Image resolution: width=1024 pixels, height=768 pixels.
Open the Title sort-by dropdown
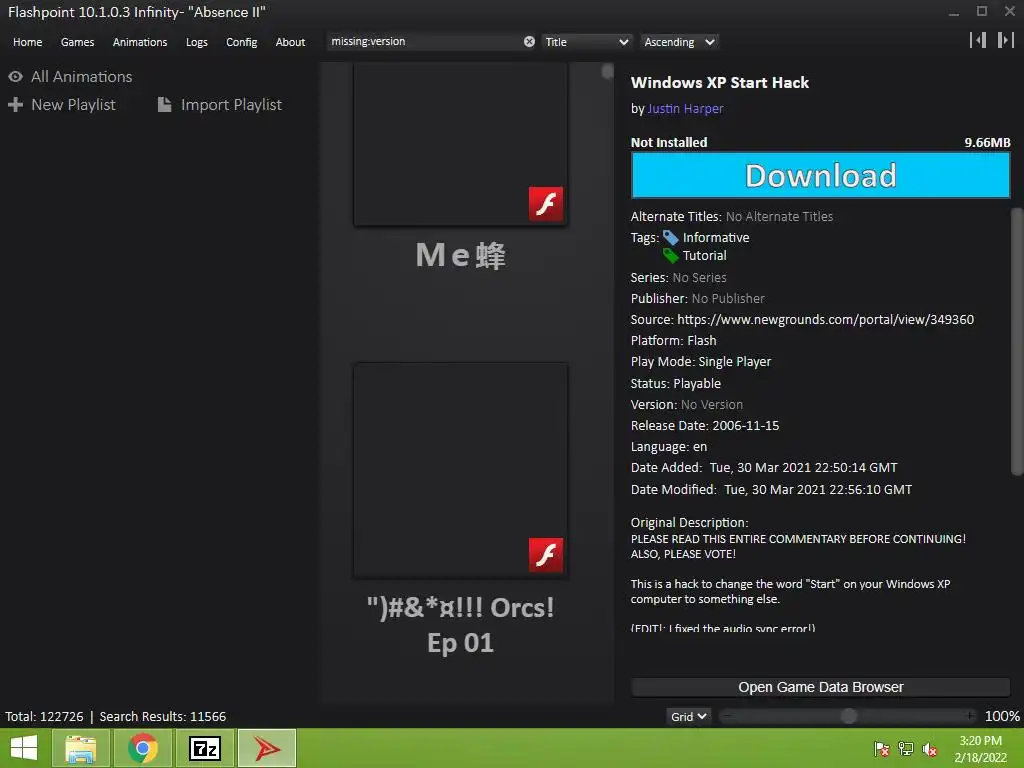tap(586, 42)
